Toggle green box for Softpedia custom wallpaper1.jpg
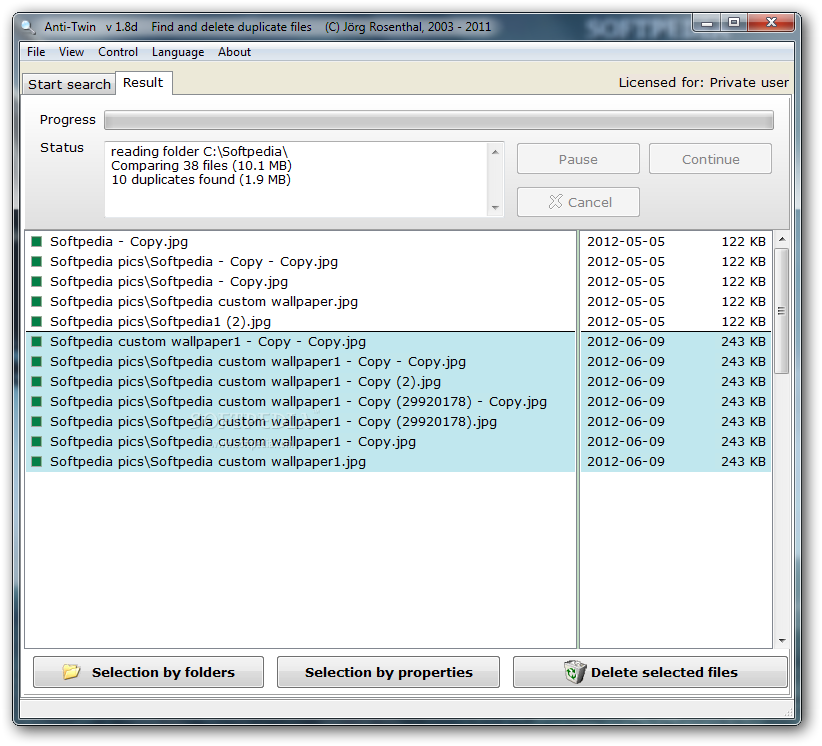The width and height of the screenshot is (822, 746). tap(37, 462)
